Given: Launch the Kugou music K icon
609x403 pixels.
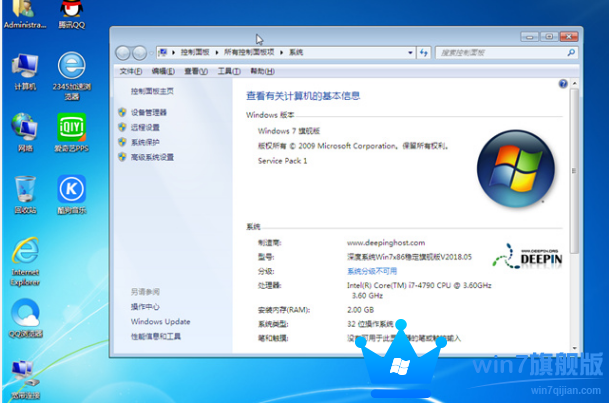Looking at the screenshot, I should click(71, 195).
